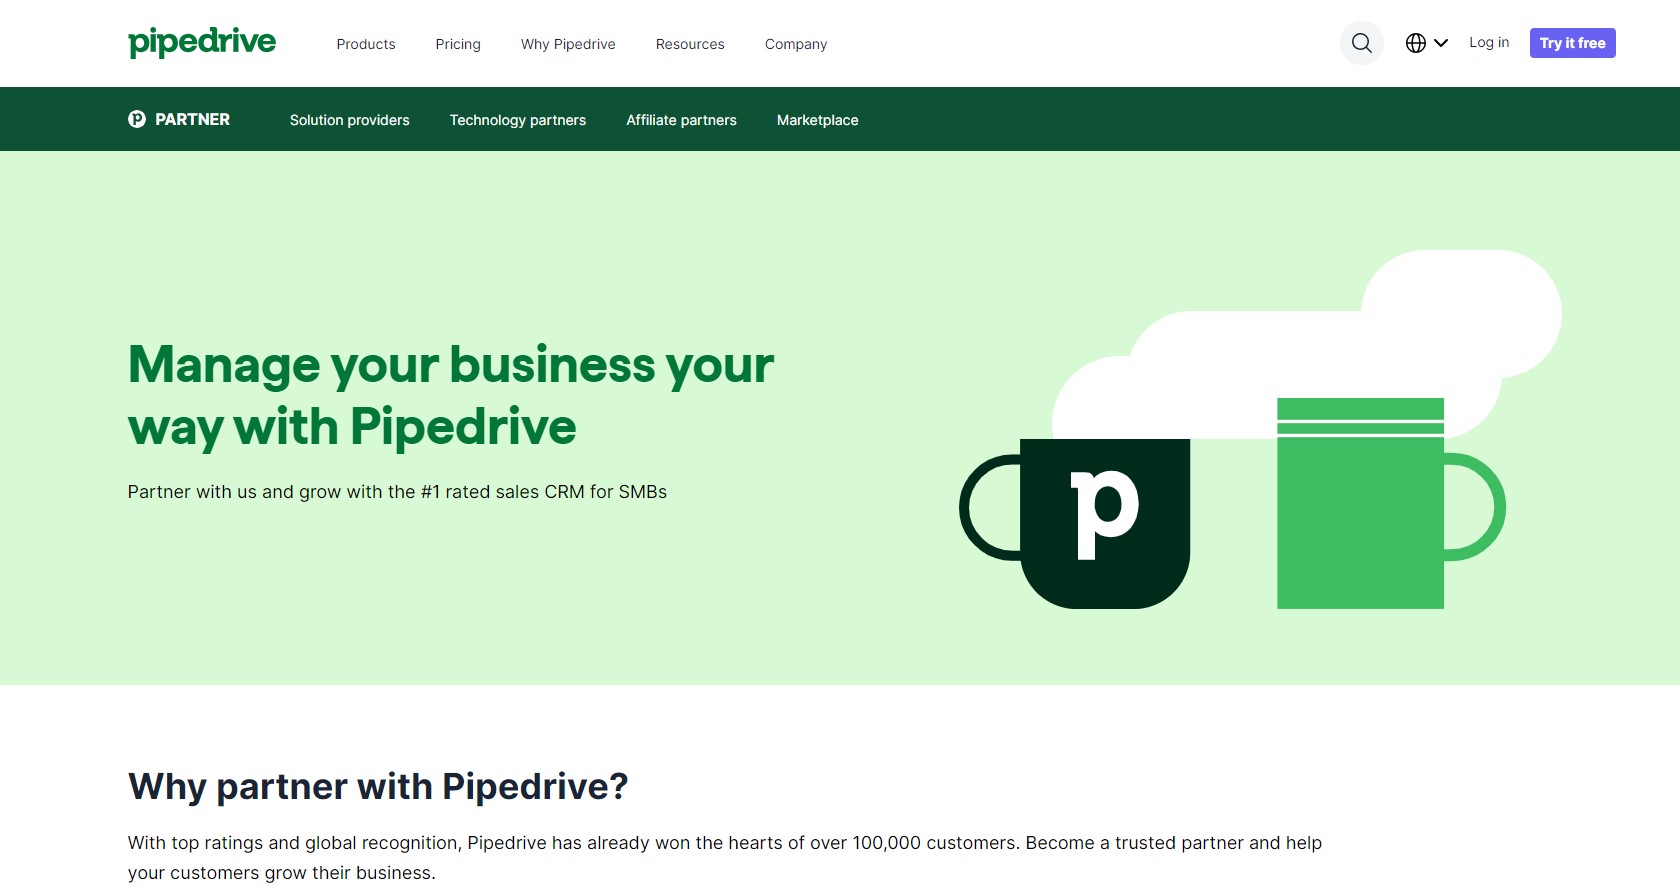This screenshot has width=1680, height=887.
Task: Open the search magnifier icon
Action: pyautogui.click(x=1362, y=43)
